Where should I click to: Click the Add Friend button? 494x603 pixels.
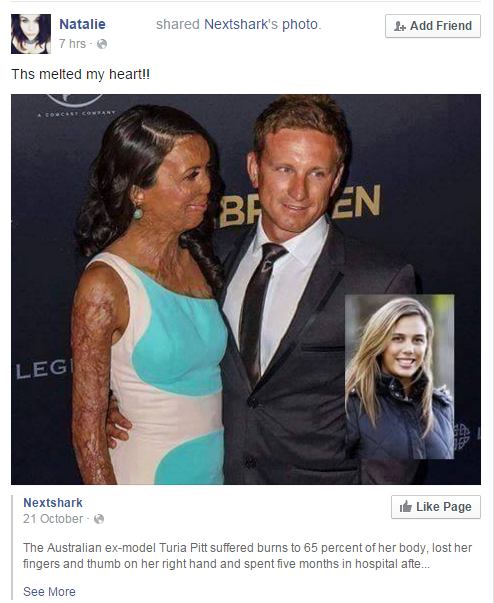pos(433,26)
